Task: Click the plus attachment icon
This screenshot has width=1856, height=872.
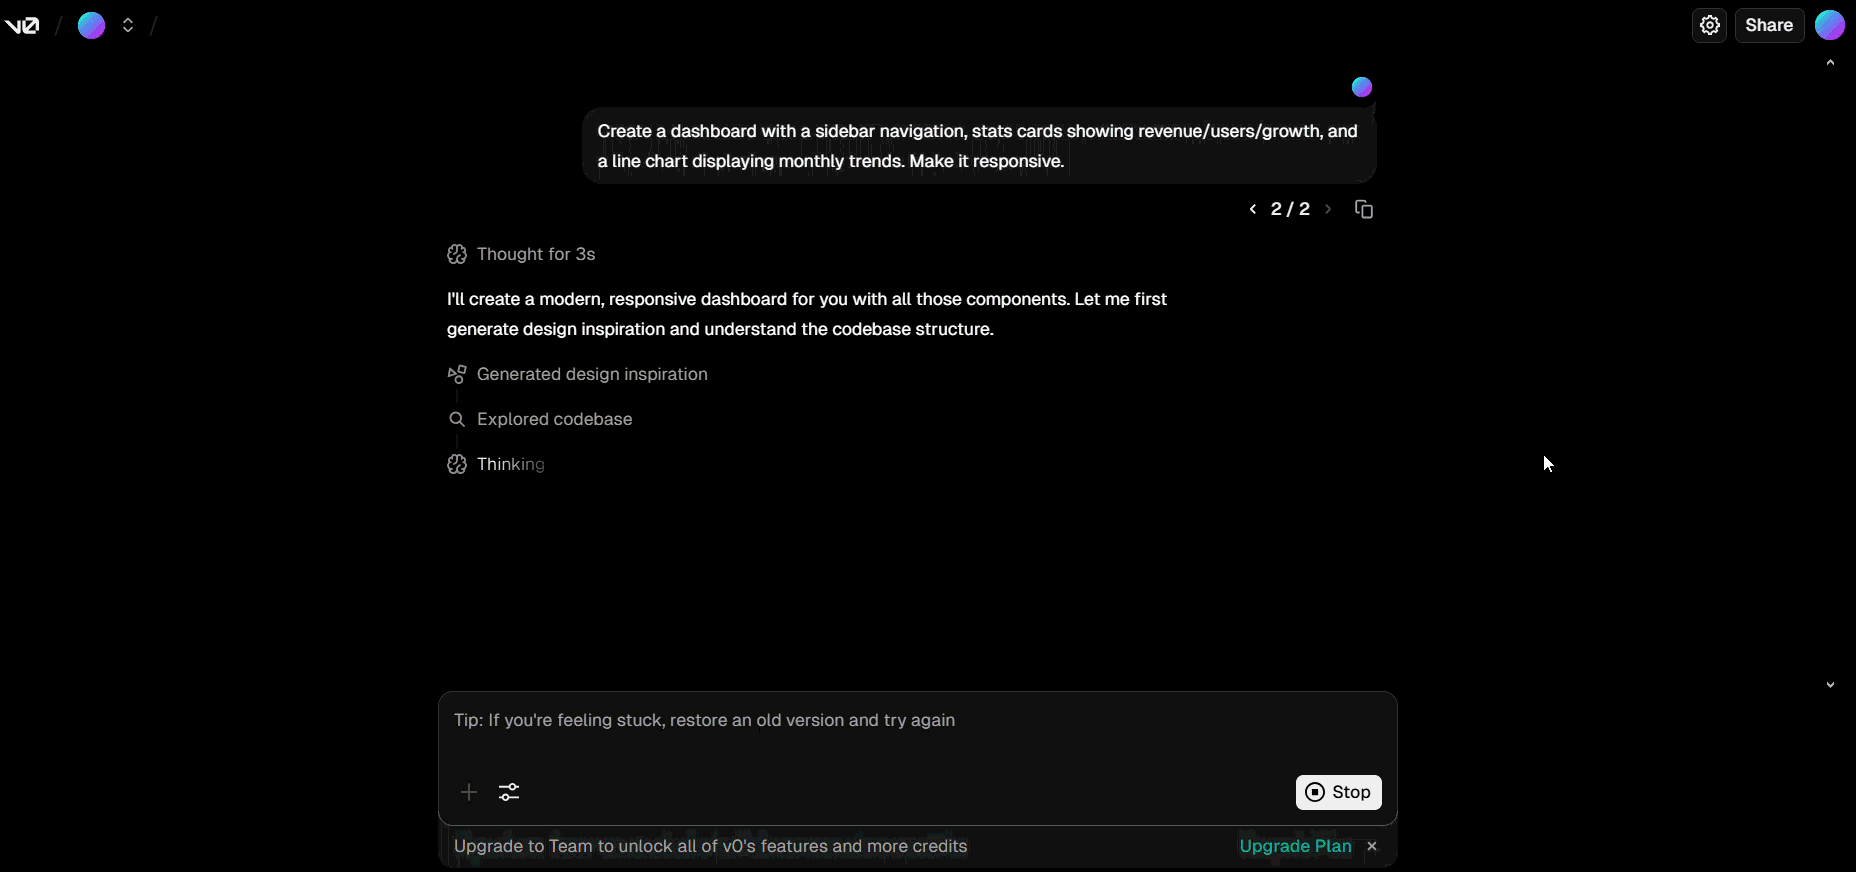Action: [x=469, y=792]
